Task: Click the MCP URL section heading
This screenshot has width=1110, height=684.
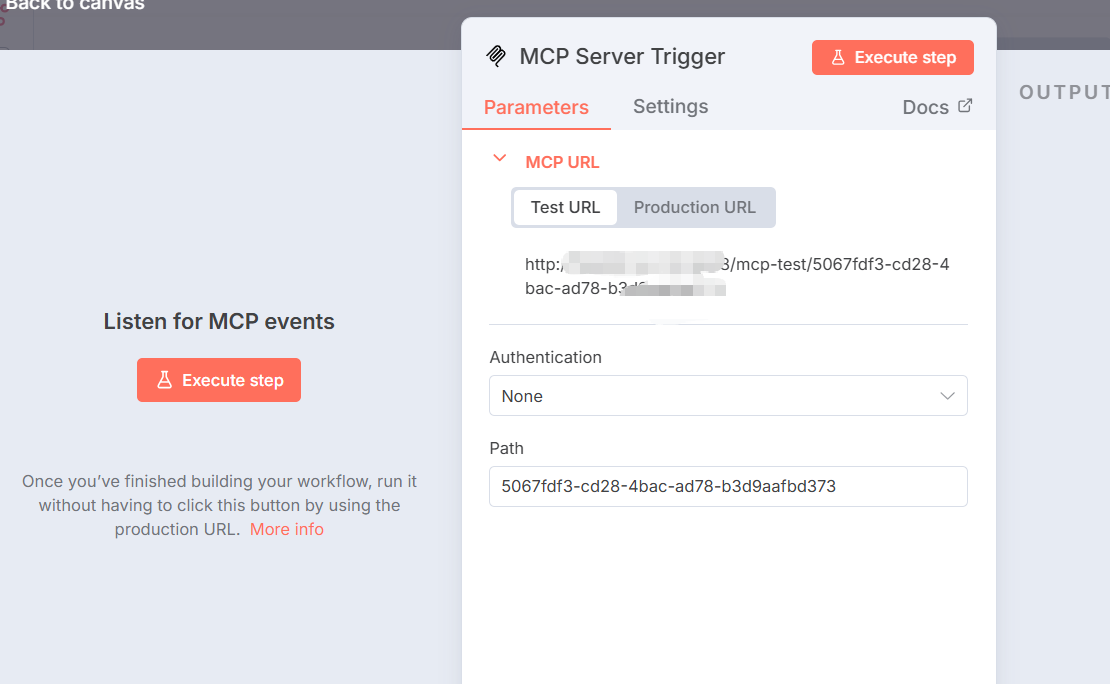Action: pyautogui.click(x=562, y=161)
